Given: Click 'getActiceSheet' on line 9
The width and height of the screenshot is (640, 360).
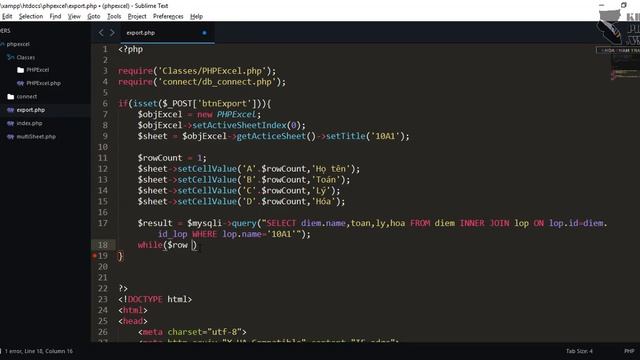Looking at the screenshot, I should [x=271, y=136].
